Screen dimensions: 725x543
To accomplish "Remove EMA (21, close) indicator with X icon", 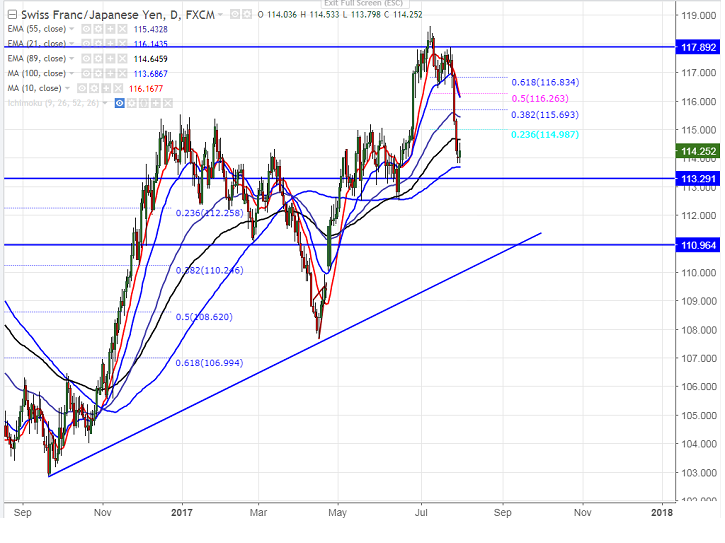I will (x=123, y=43).
